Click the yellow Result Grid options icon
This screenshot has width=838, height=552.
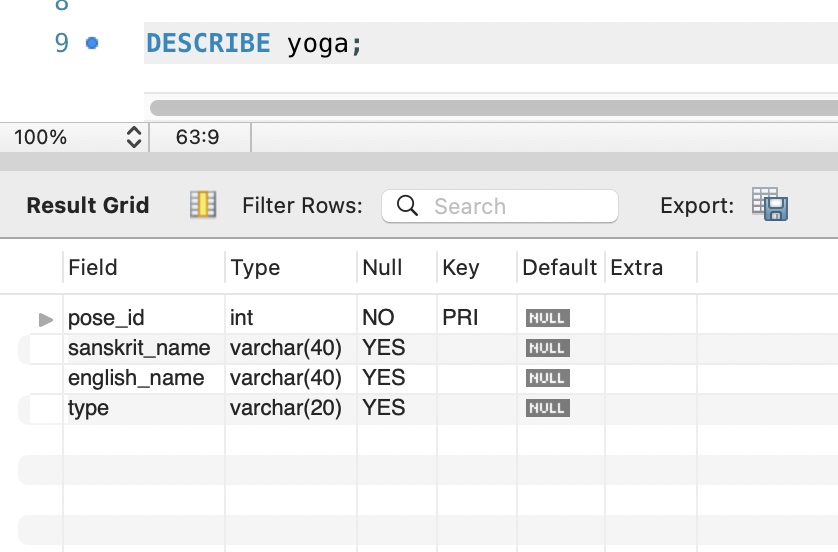point(203,205)
